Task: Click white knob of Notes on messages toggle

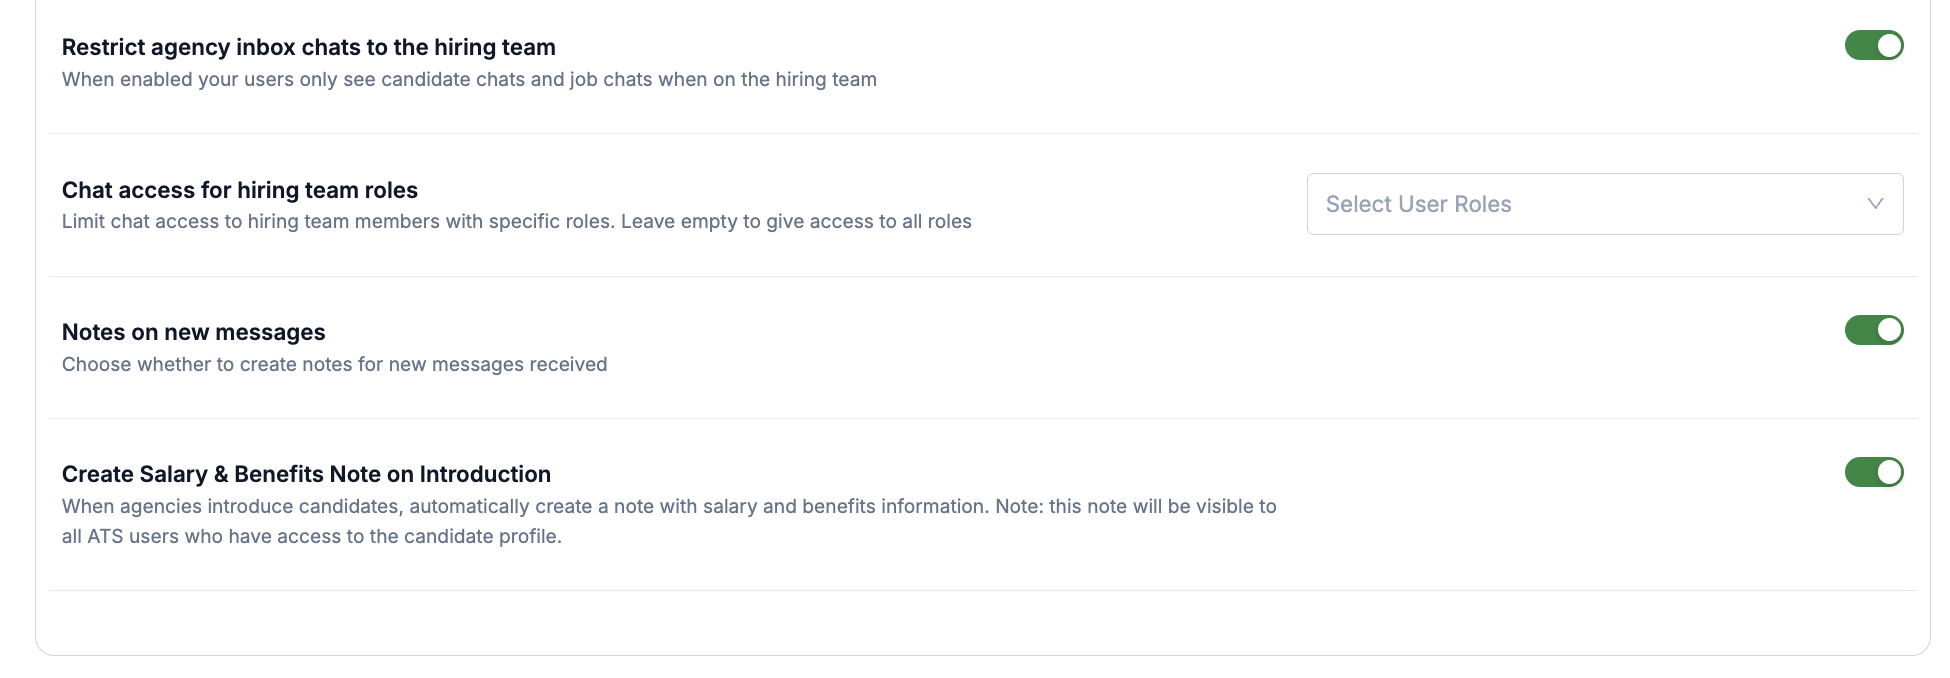Action: [x=1888, y=330]
